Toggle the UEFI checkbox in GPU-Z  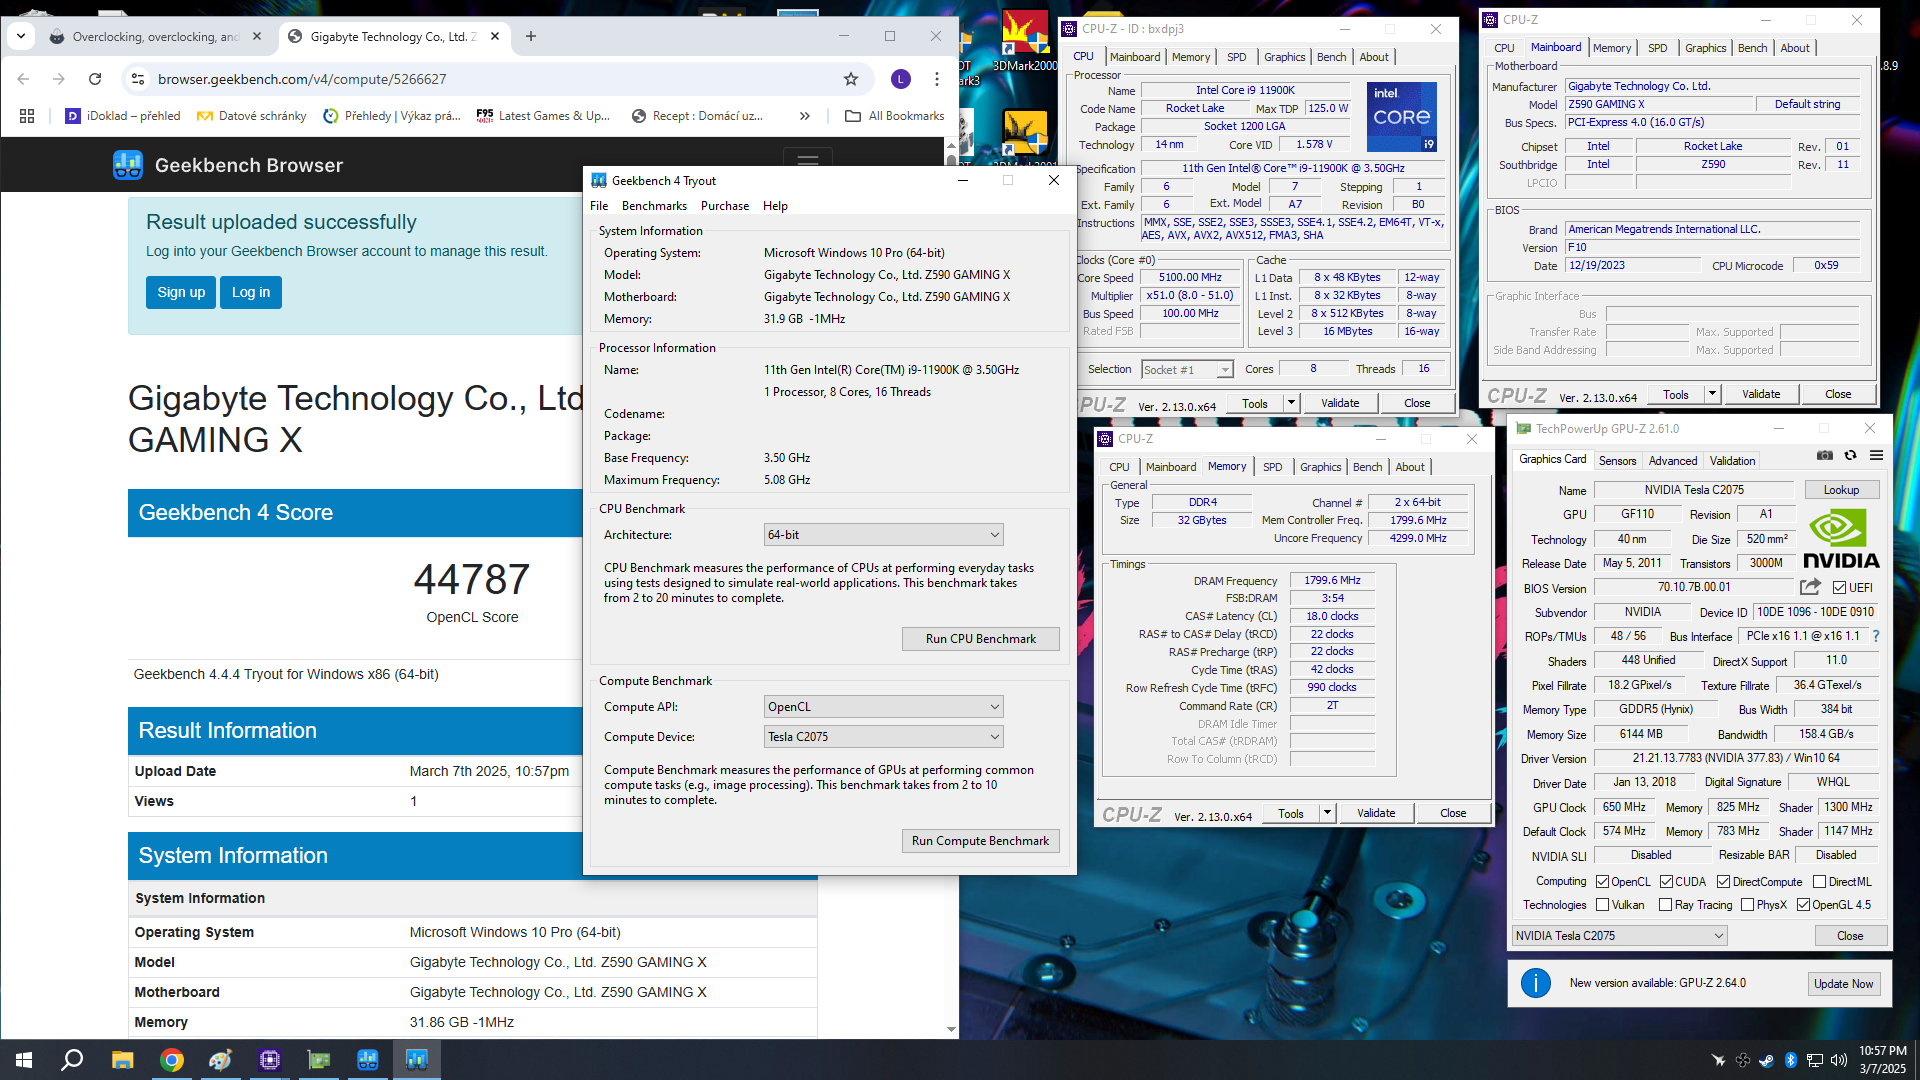(x=1839, y=588)
